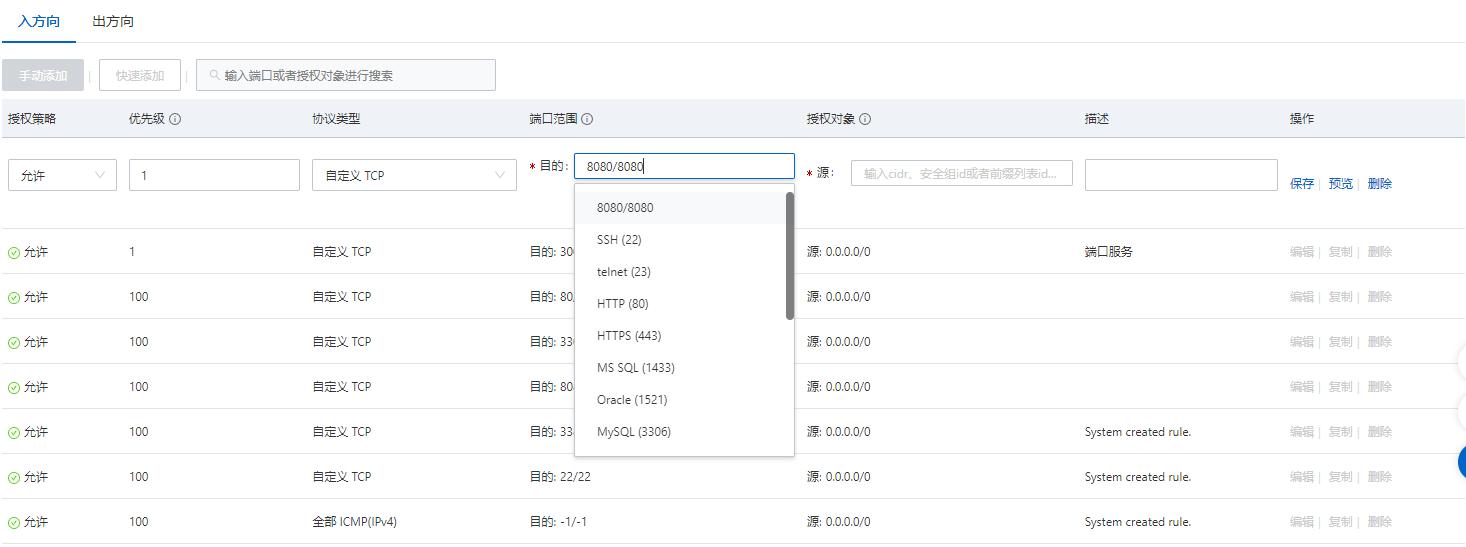
Task: Click the 保存 link
Action: [1302, 184]
